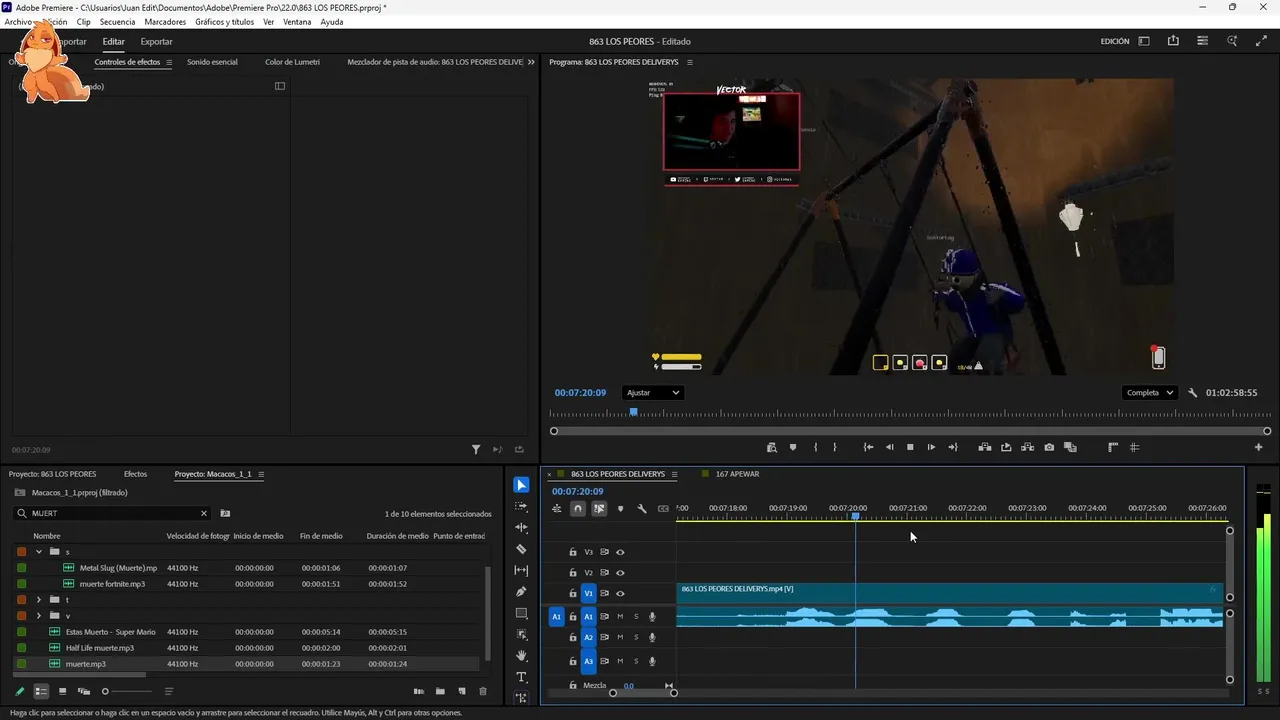The image size is (1280, 720).
Task: Open Proyecto Macacos_1_1 panel menu
Action: click(260, 474)
